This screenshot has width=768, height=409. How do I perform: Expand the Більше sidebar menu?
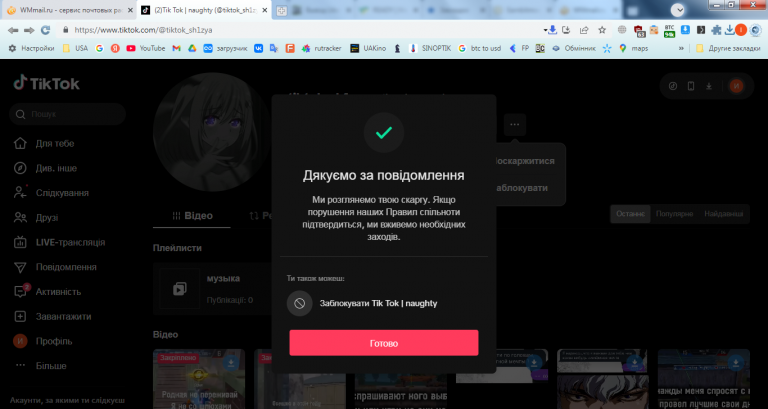(40, 365)
